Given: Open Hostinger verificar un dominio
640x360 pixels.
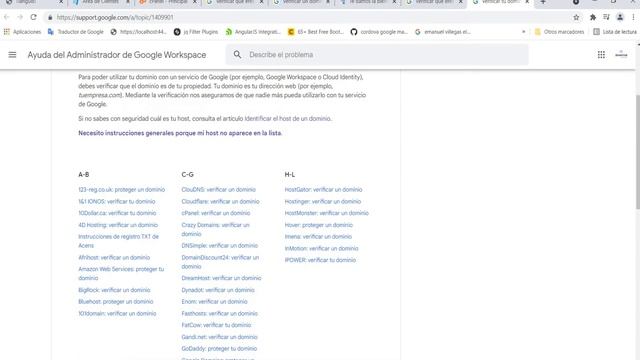Looking at the screenshot, I should click(x=323, y=201).
